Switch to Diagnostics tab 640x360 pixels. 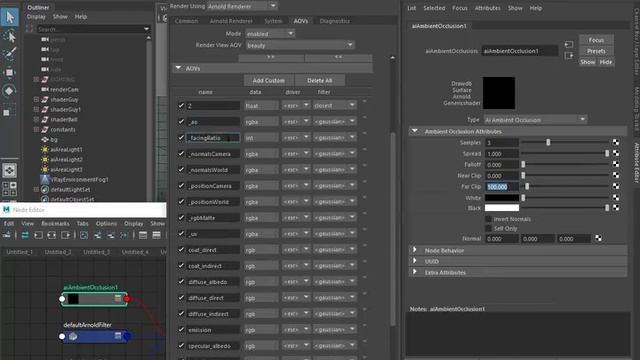tap(335, 21)
